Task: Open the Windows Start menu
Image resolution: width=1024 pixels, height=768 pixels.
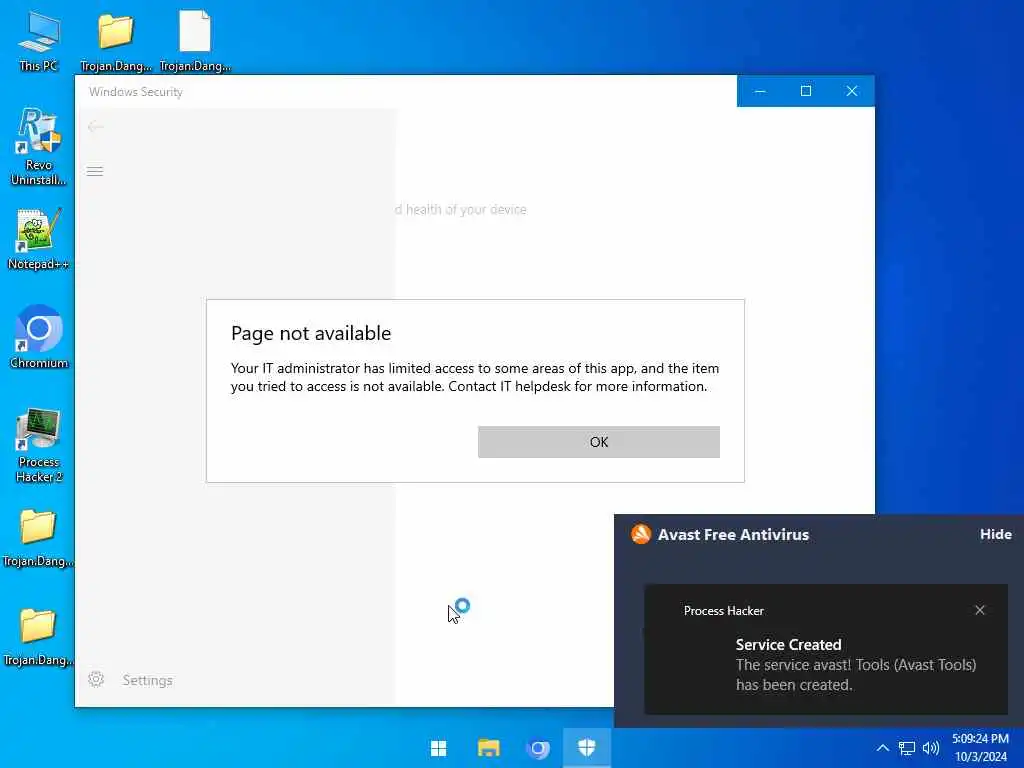Action: pos(438,748)
